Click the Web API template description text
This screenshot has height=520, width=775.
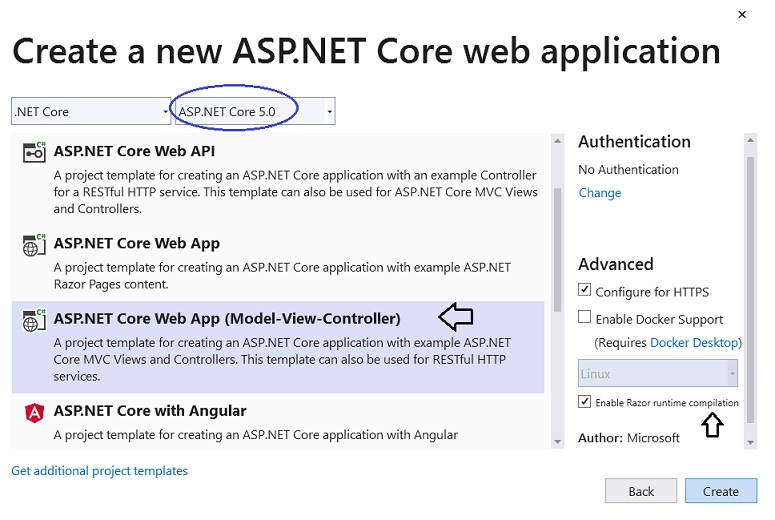pyautogui.click(x=296, y=192)
